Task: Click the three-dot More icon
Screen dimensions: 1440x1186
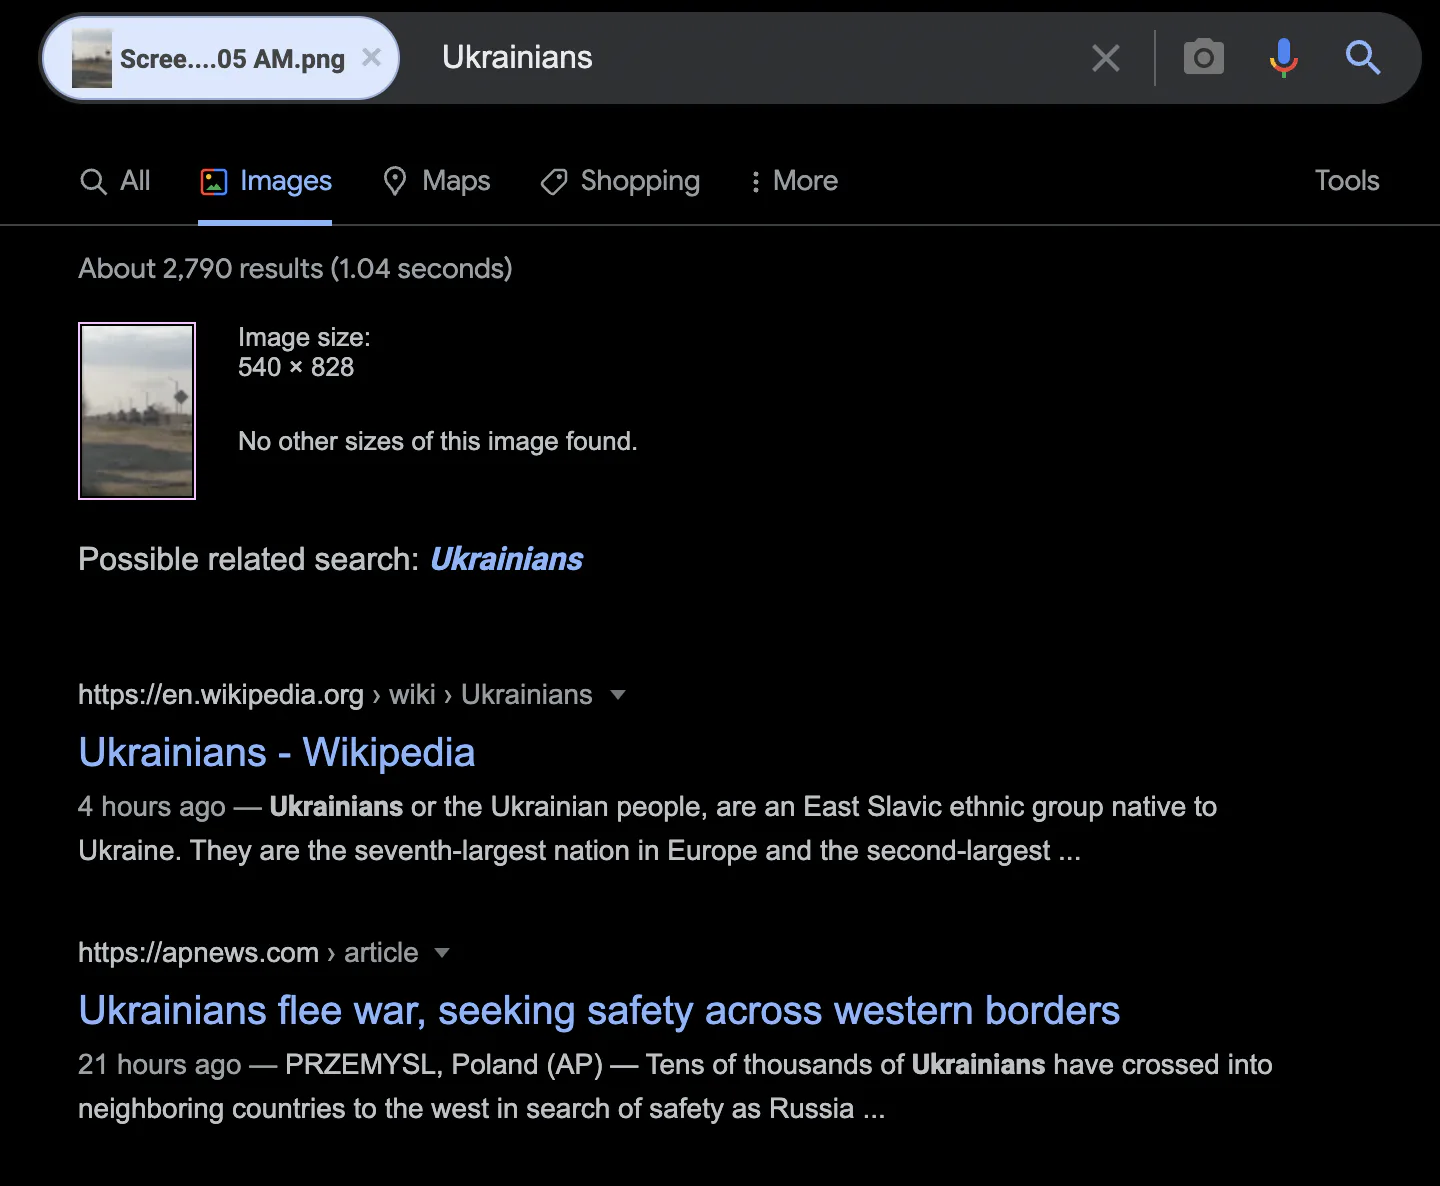Action: 755,181
